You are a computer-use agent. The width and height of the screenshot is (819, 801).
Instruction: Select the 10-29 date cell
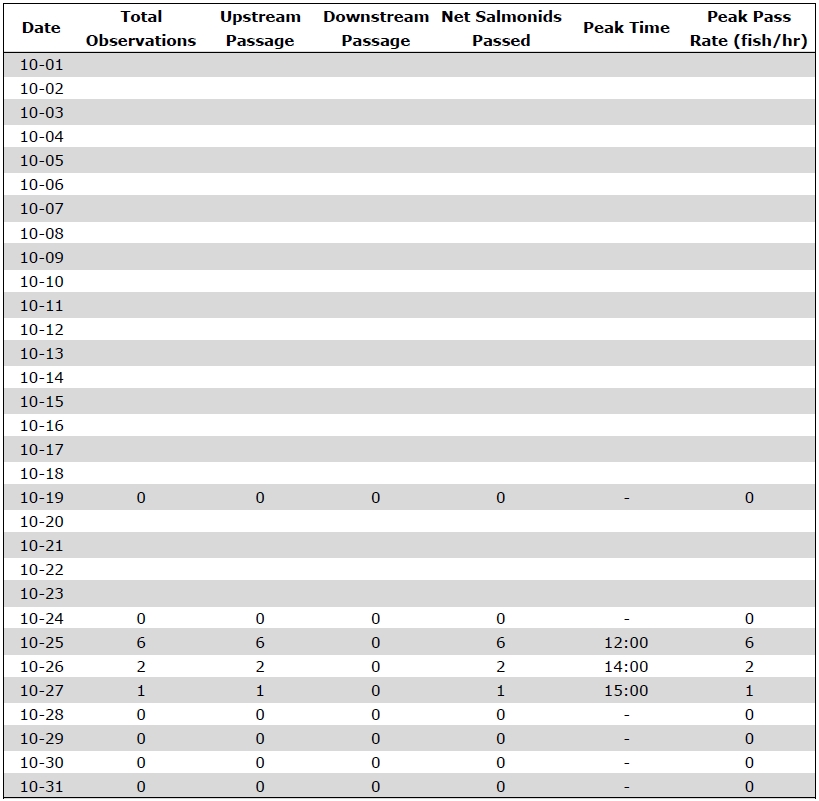42,739
